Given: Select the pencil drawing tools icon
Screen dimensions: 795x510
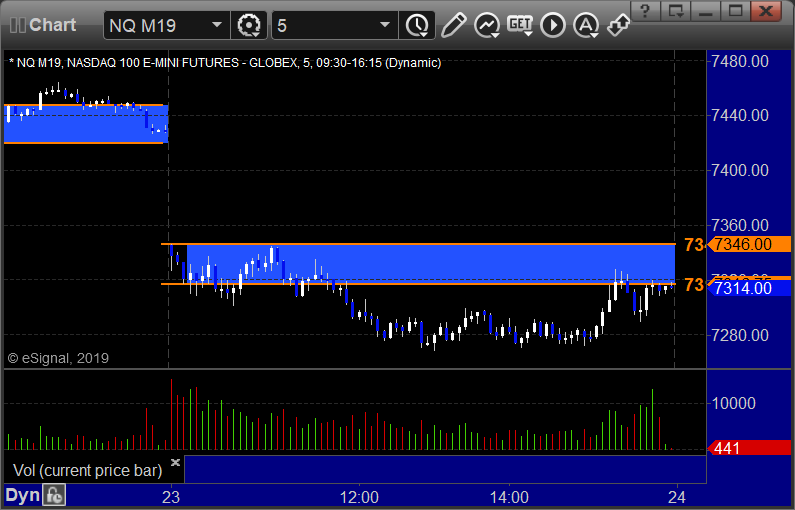Looking at the screenshot, I should (453, 25).
